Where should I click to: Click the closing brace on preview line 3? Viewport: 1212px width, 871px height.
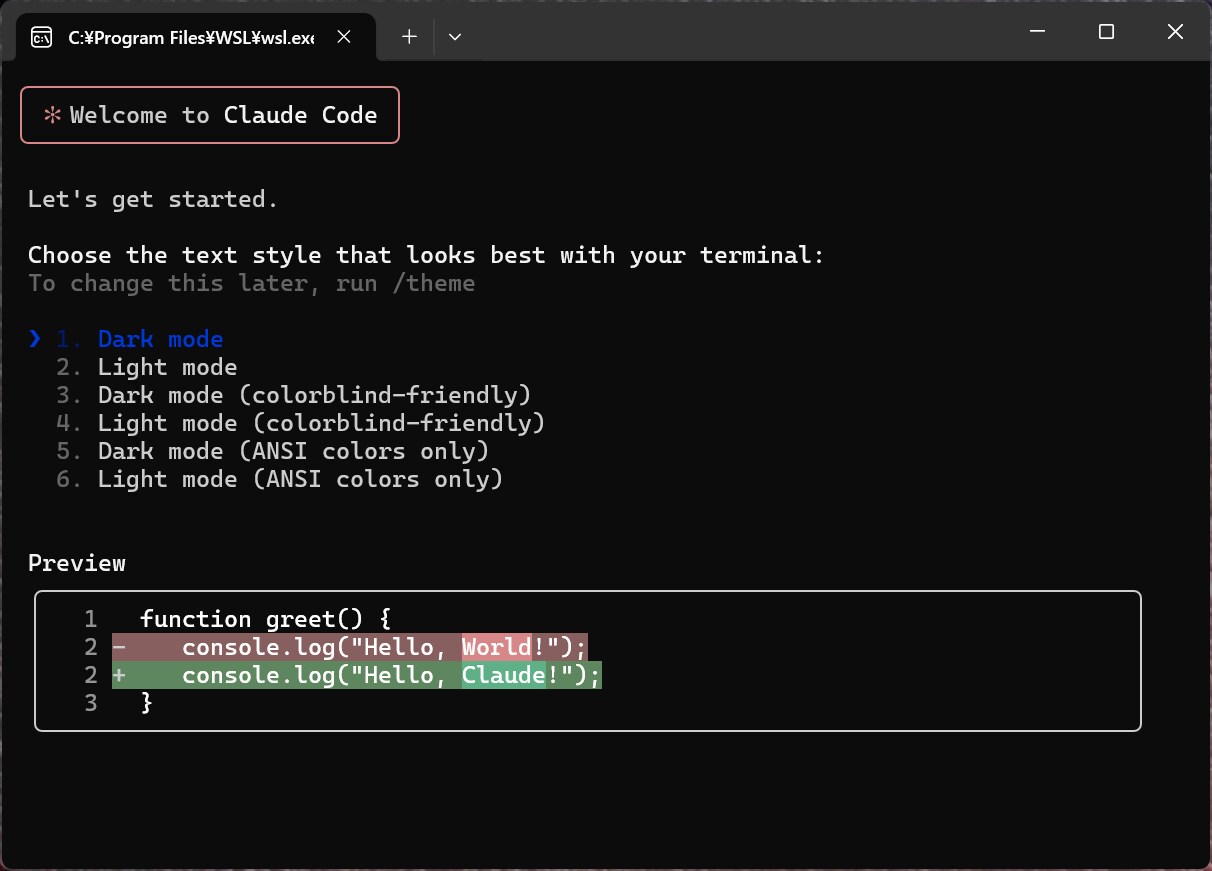[147, 703]
